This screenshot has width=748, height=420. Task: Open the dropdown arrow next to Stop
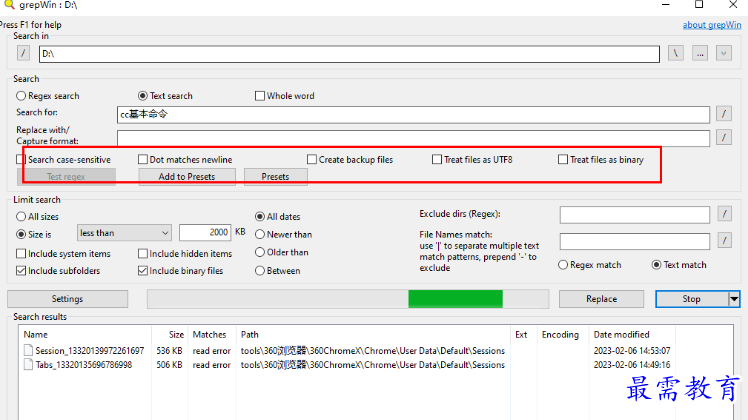click(x=734, y=299)
